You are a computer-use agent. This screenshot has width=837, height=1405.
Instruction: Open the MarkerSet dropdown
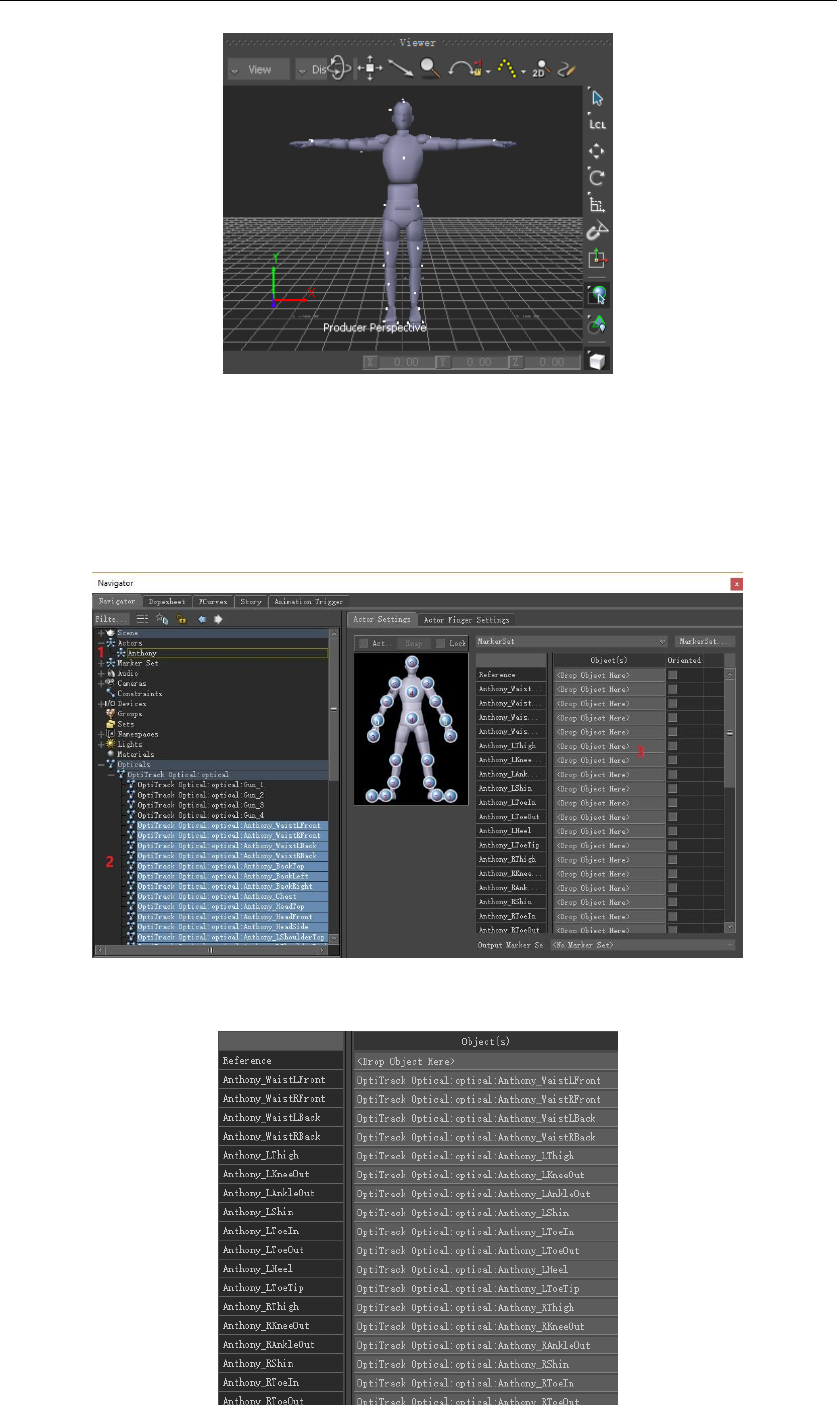tap(570, 641)
